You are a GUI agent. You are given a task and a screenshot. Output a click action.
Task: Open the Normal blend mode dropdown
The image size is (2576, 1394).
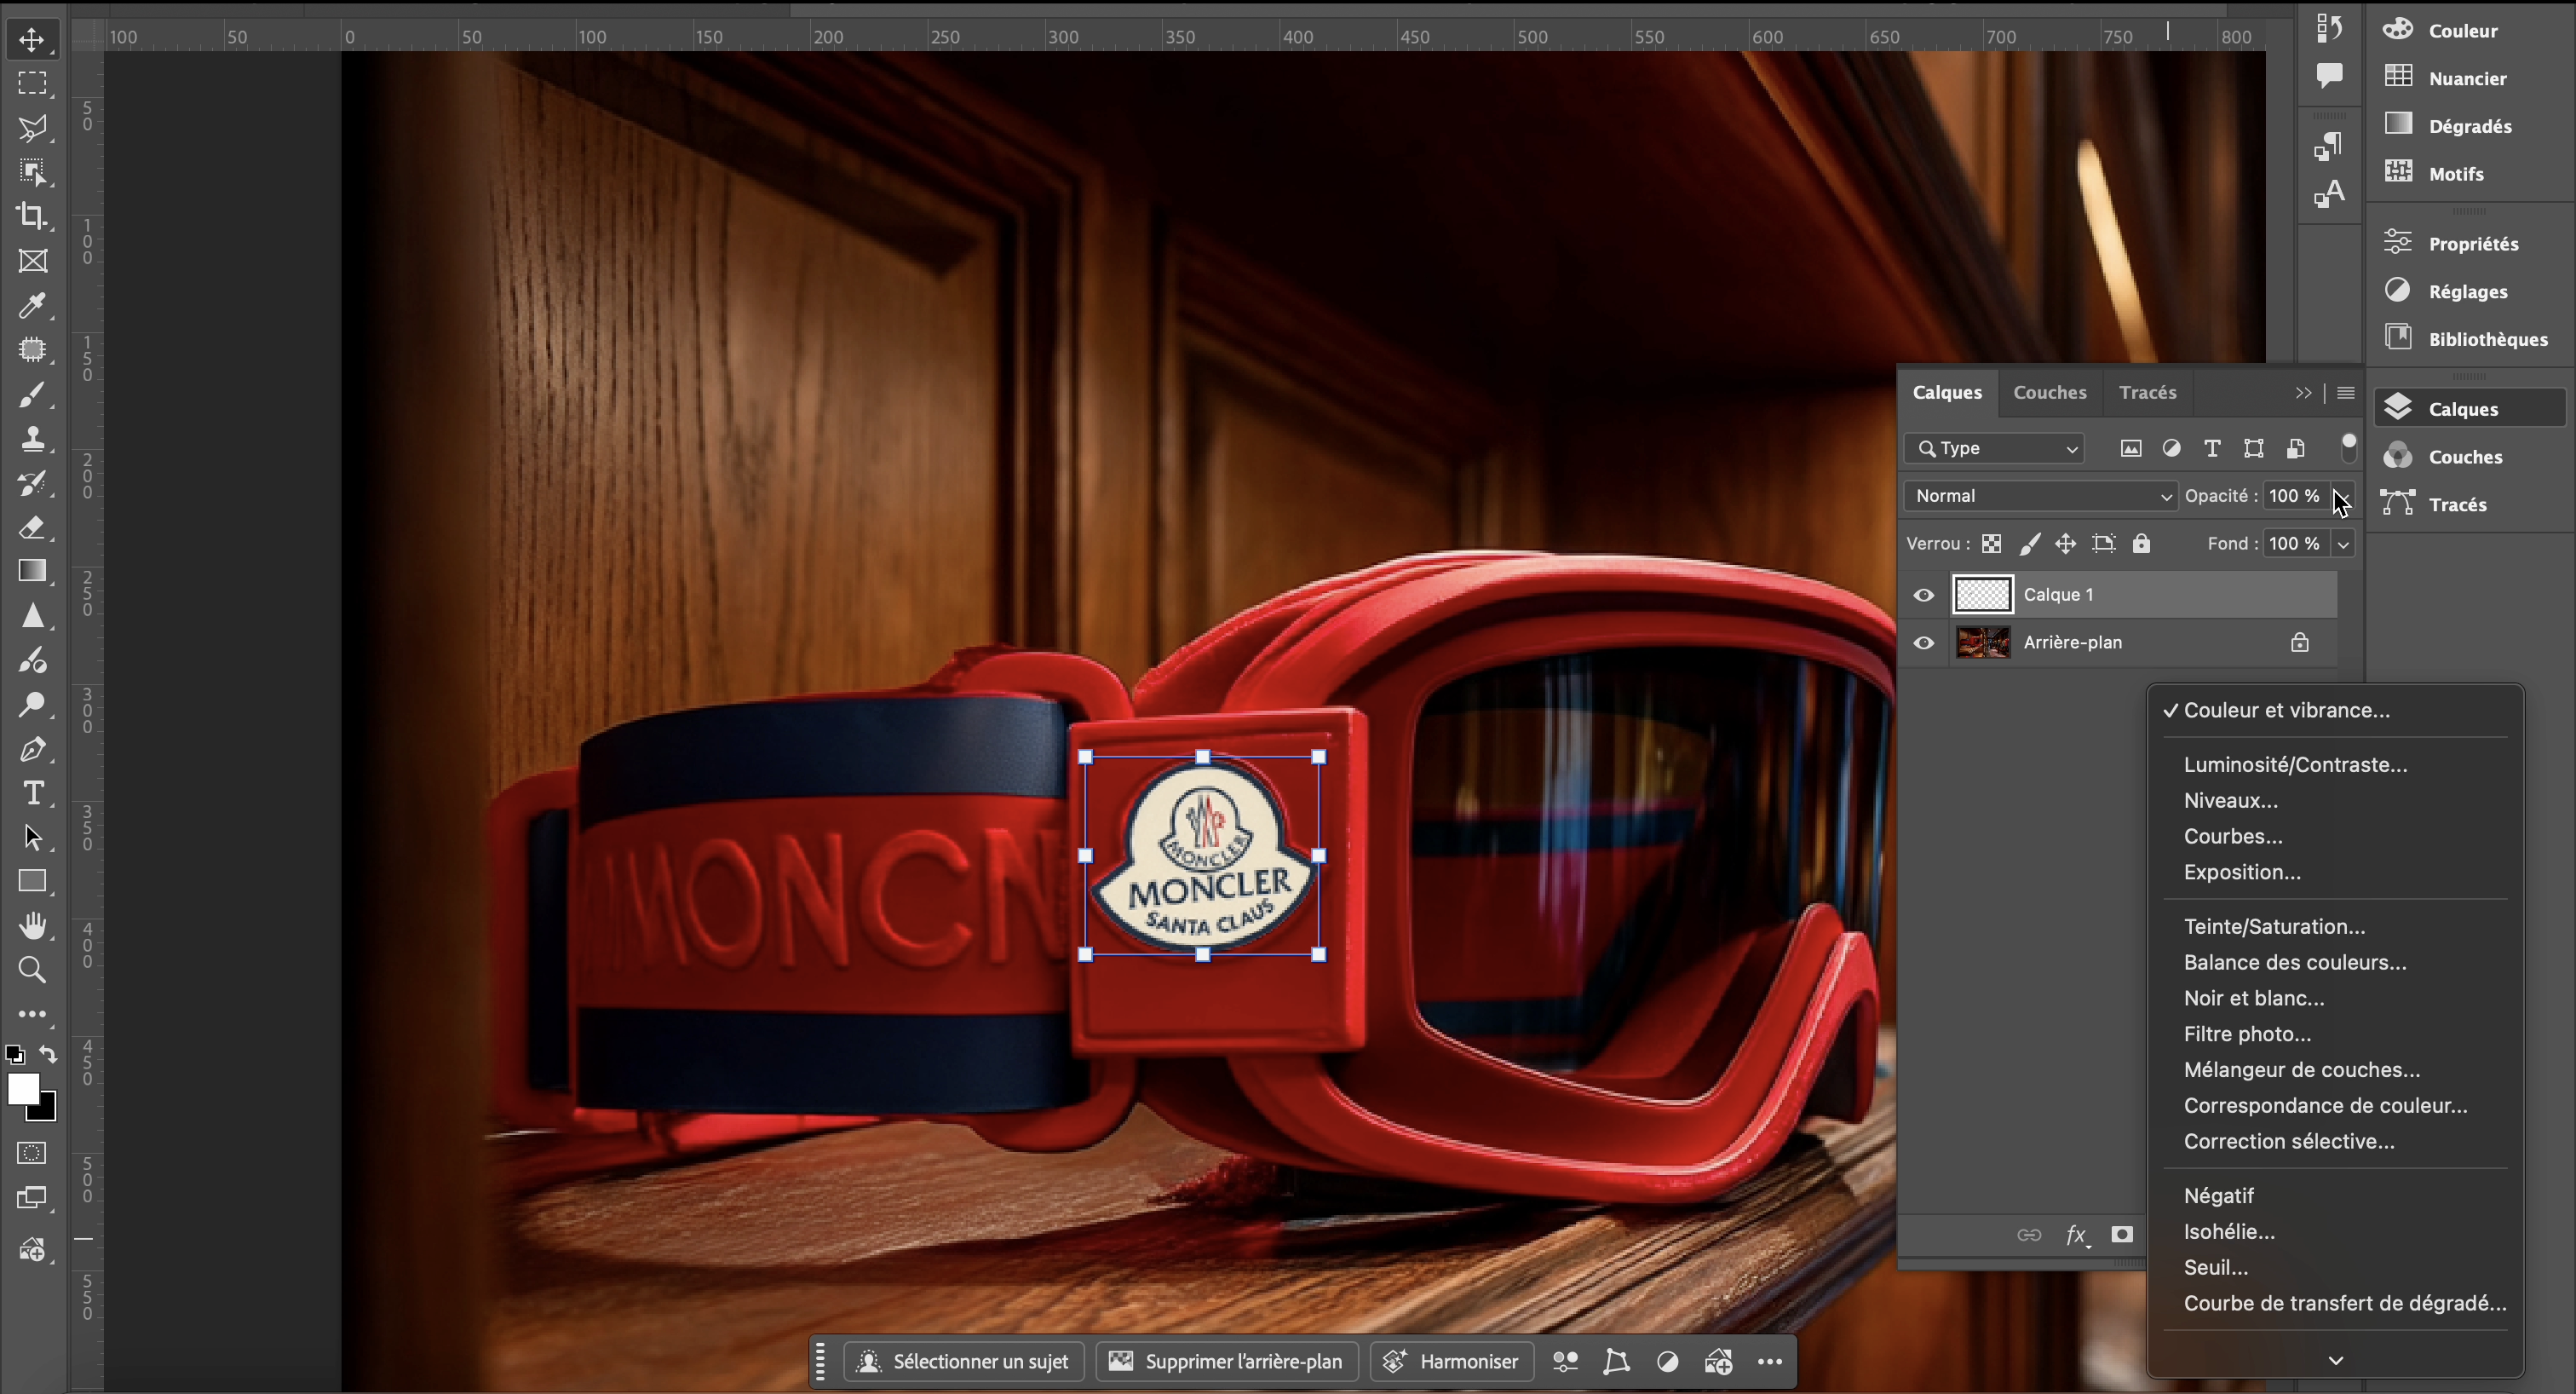pyautogui.click(x=2040, y=496)
